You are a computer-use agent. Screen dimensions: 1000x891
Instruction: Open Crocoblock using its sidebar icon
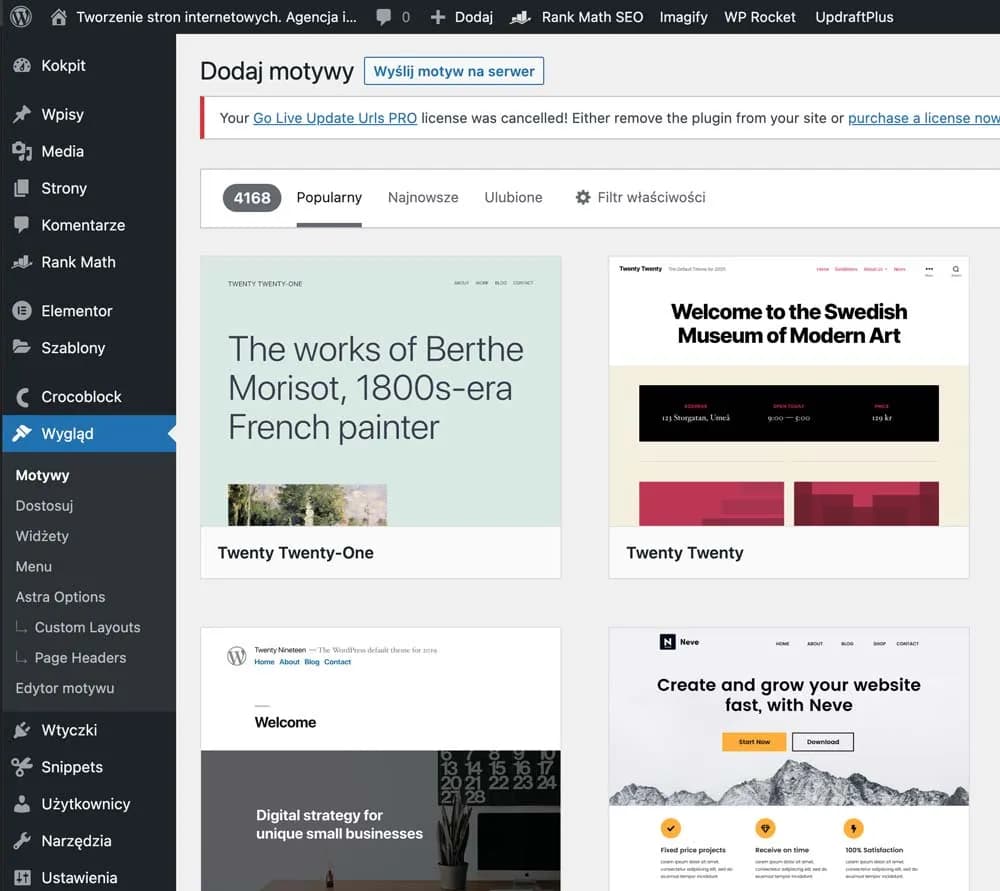tap(22, 396)
